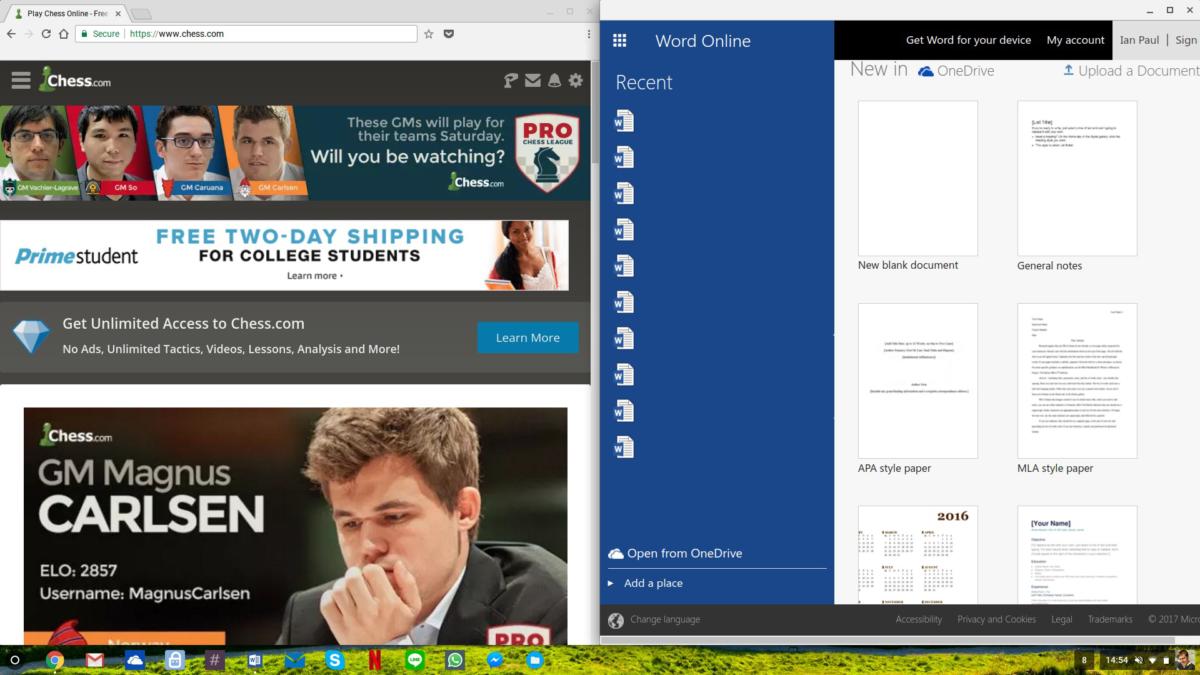Viewport: 1200px width, 675px height.
Task: Open the Trademarks footer link
Action: coord(1110,620)
